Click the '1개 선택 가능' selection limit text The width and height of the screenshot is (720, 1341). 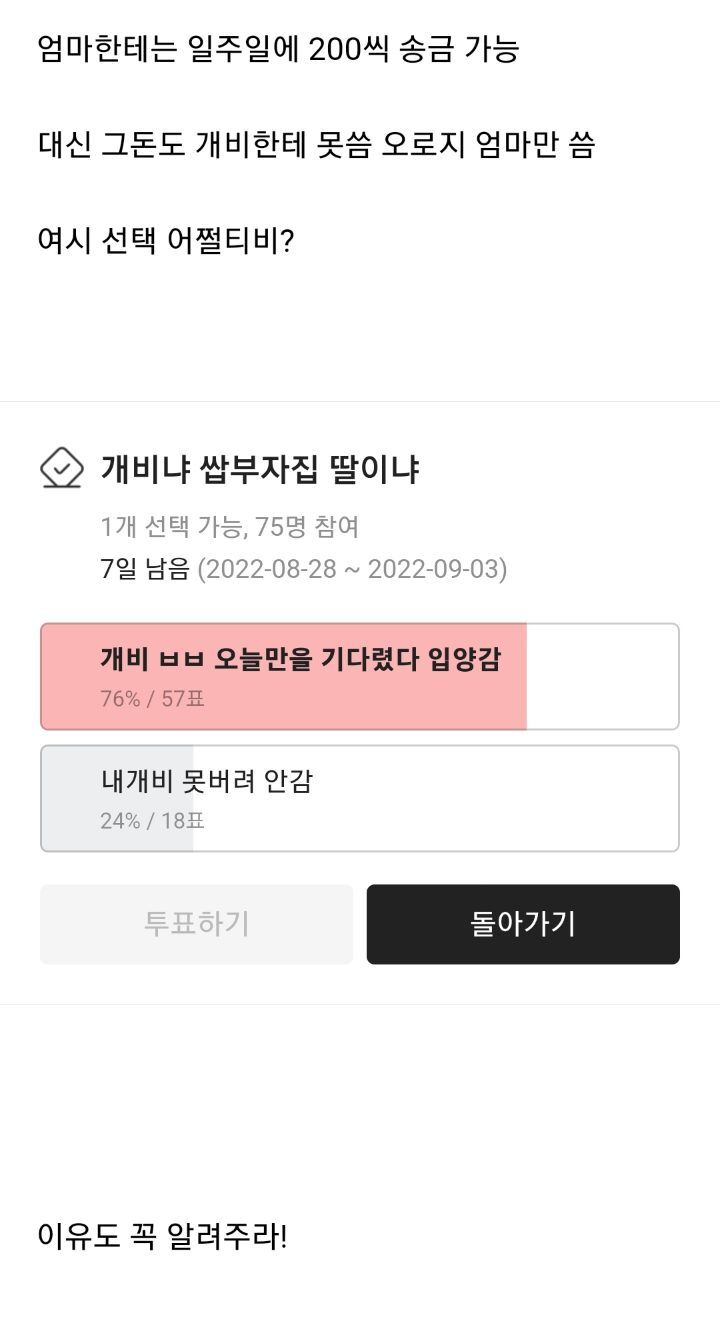click(170, 526)
